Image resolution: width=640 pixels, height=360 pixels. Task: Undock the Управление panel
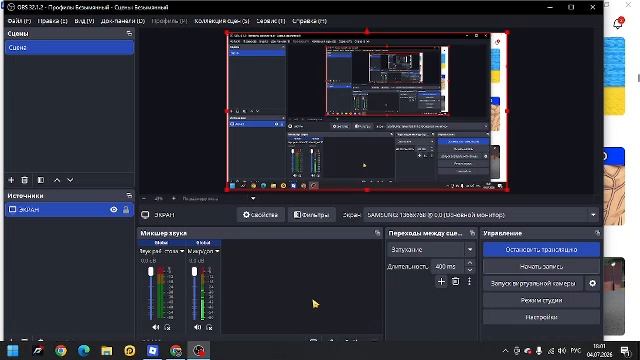coord(597,233)
